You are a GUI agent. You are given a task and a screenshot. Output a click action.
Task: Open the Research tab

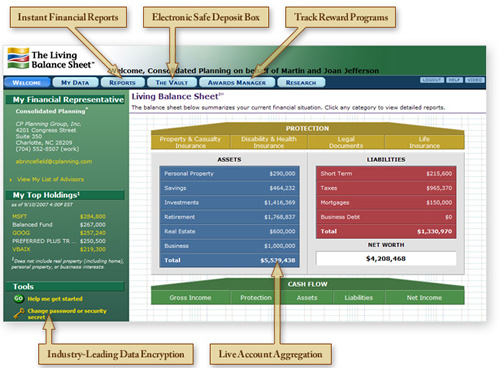(x=301, y=82)
